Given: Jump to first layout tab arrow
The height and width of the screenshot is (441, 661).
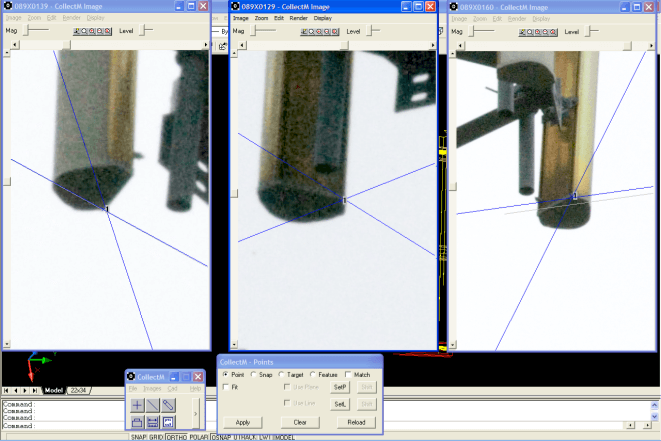Looking at the screenshot, I should coord(6,390).
